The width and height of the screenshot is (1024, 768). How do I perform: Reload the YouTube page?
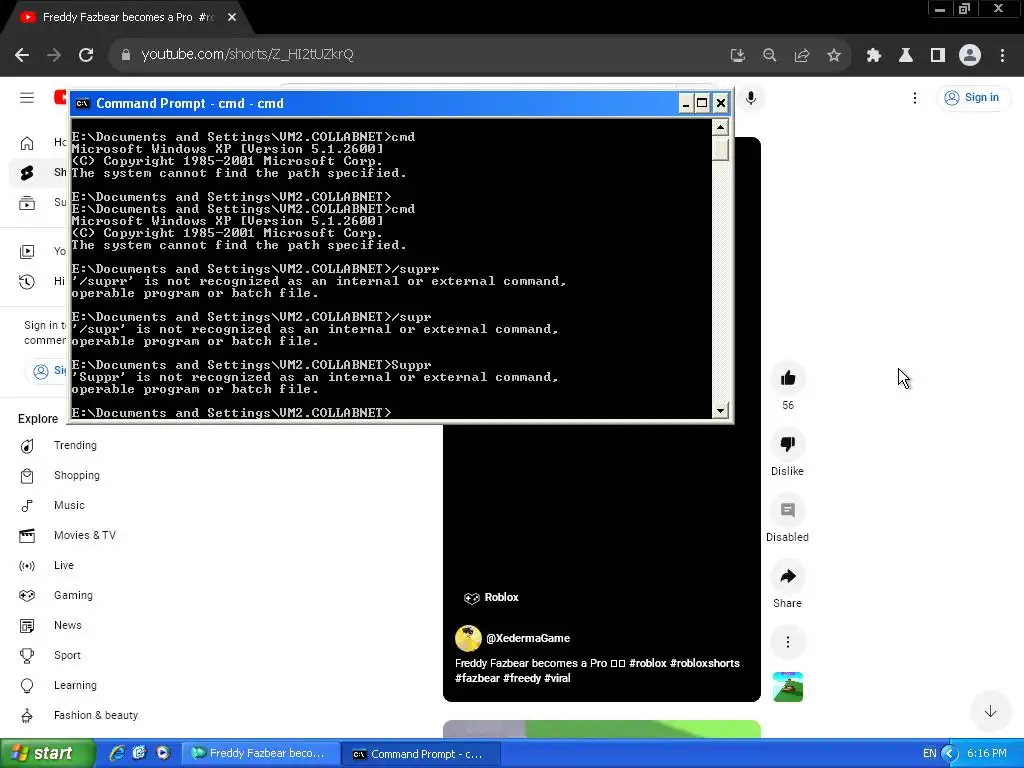[86, 55]
